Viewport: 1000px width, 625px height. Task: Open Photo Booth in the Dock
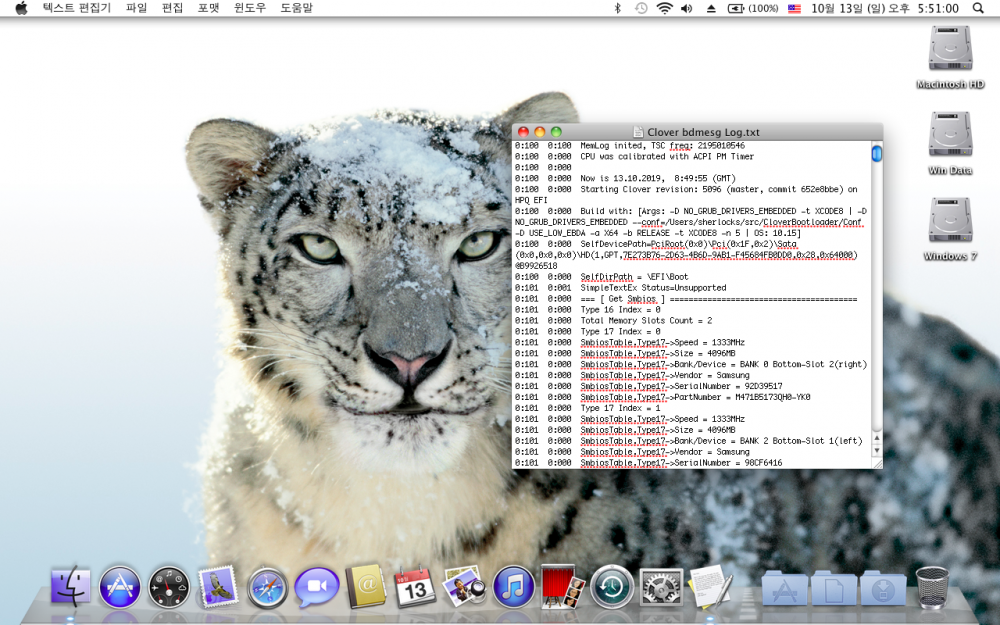pos(562,586)
